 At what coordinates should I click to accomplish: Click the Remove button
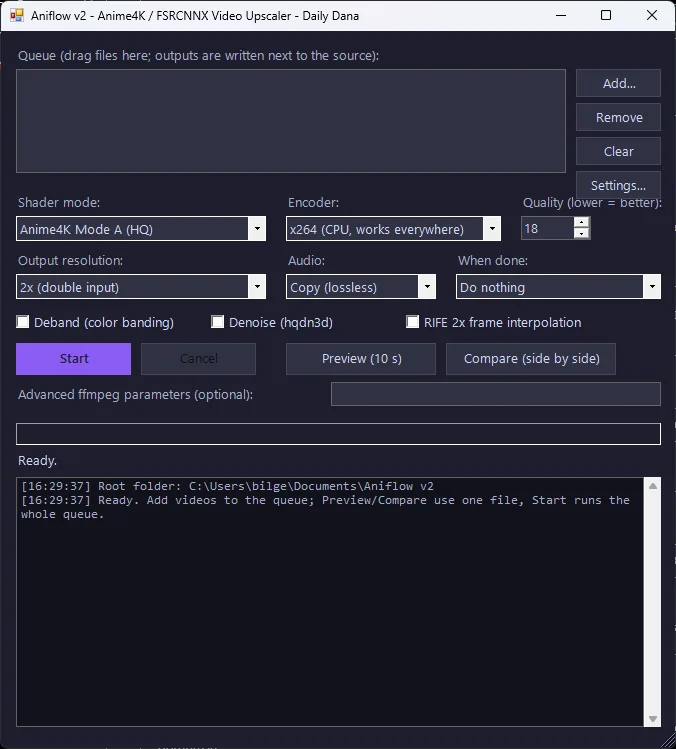[618, 117]
